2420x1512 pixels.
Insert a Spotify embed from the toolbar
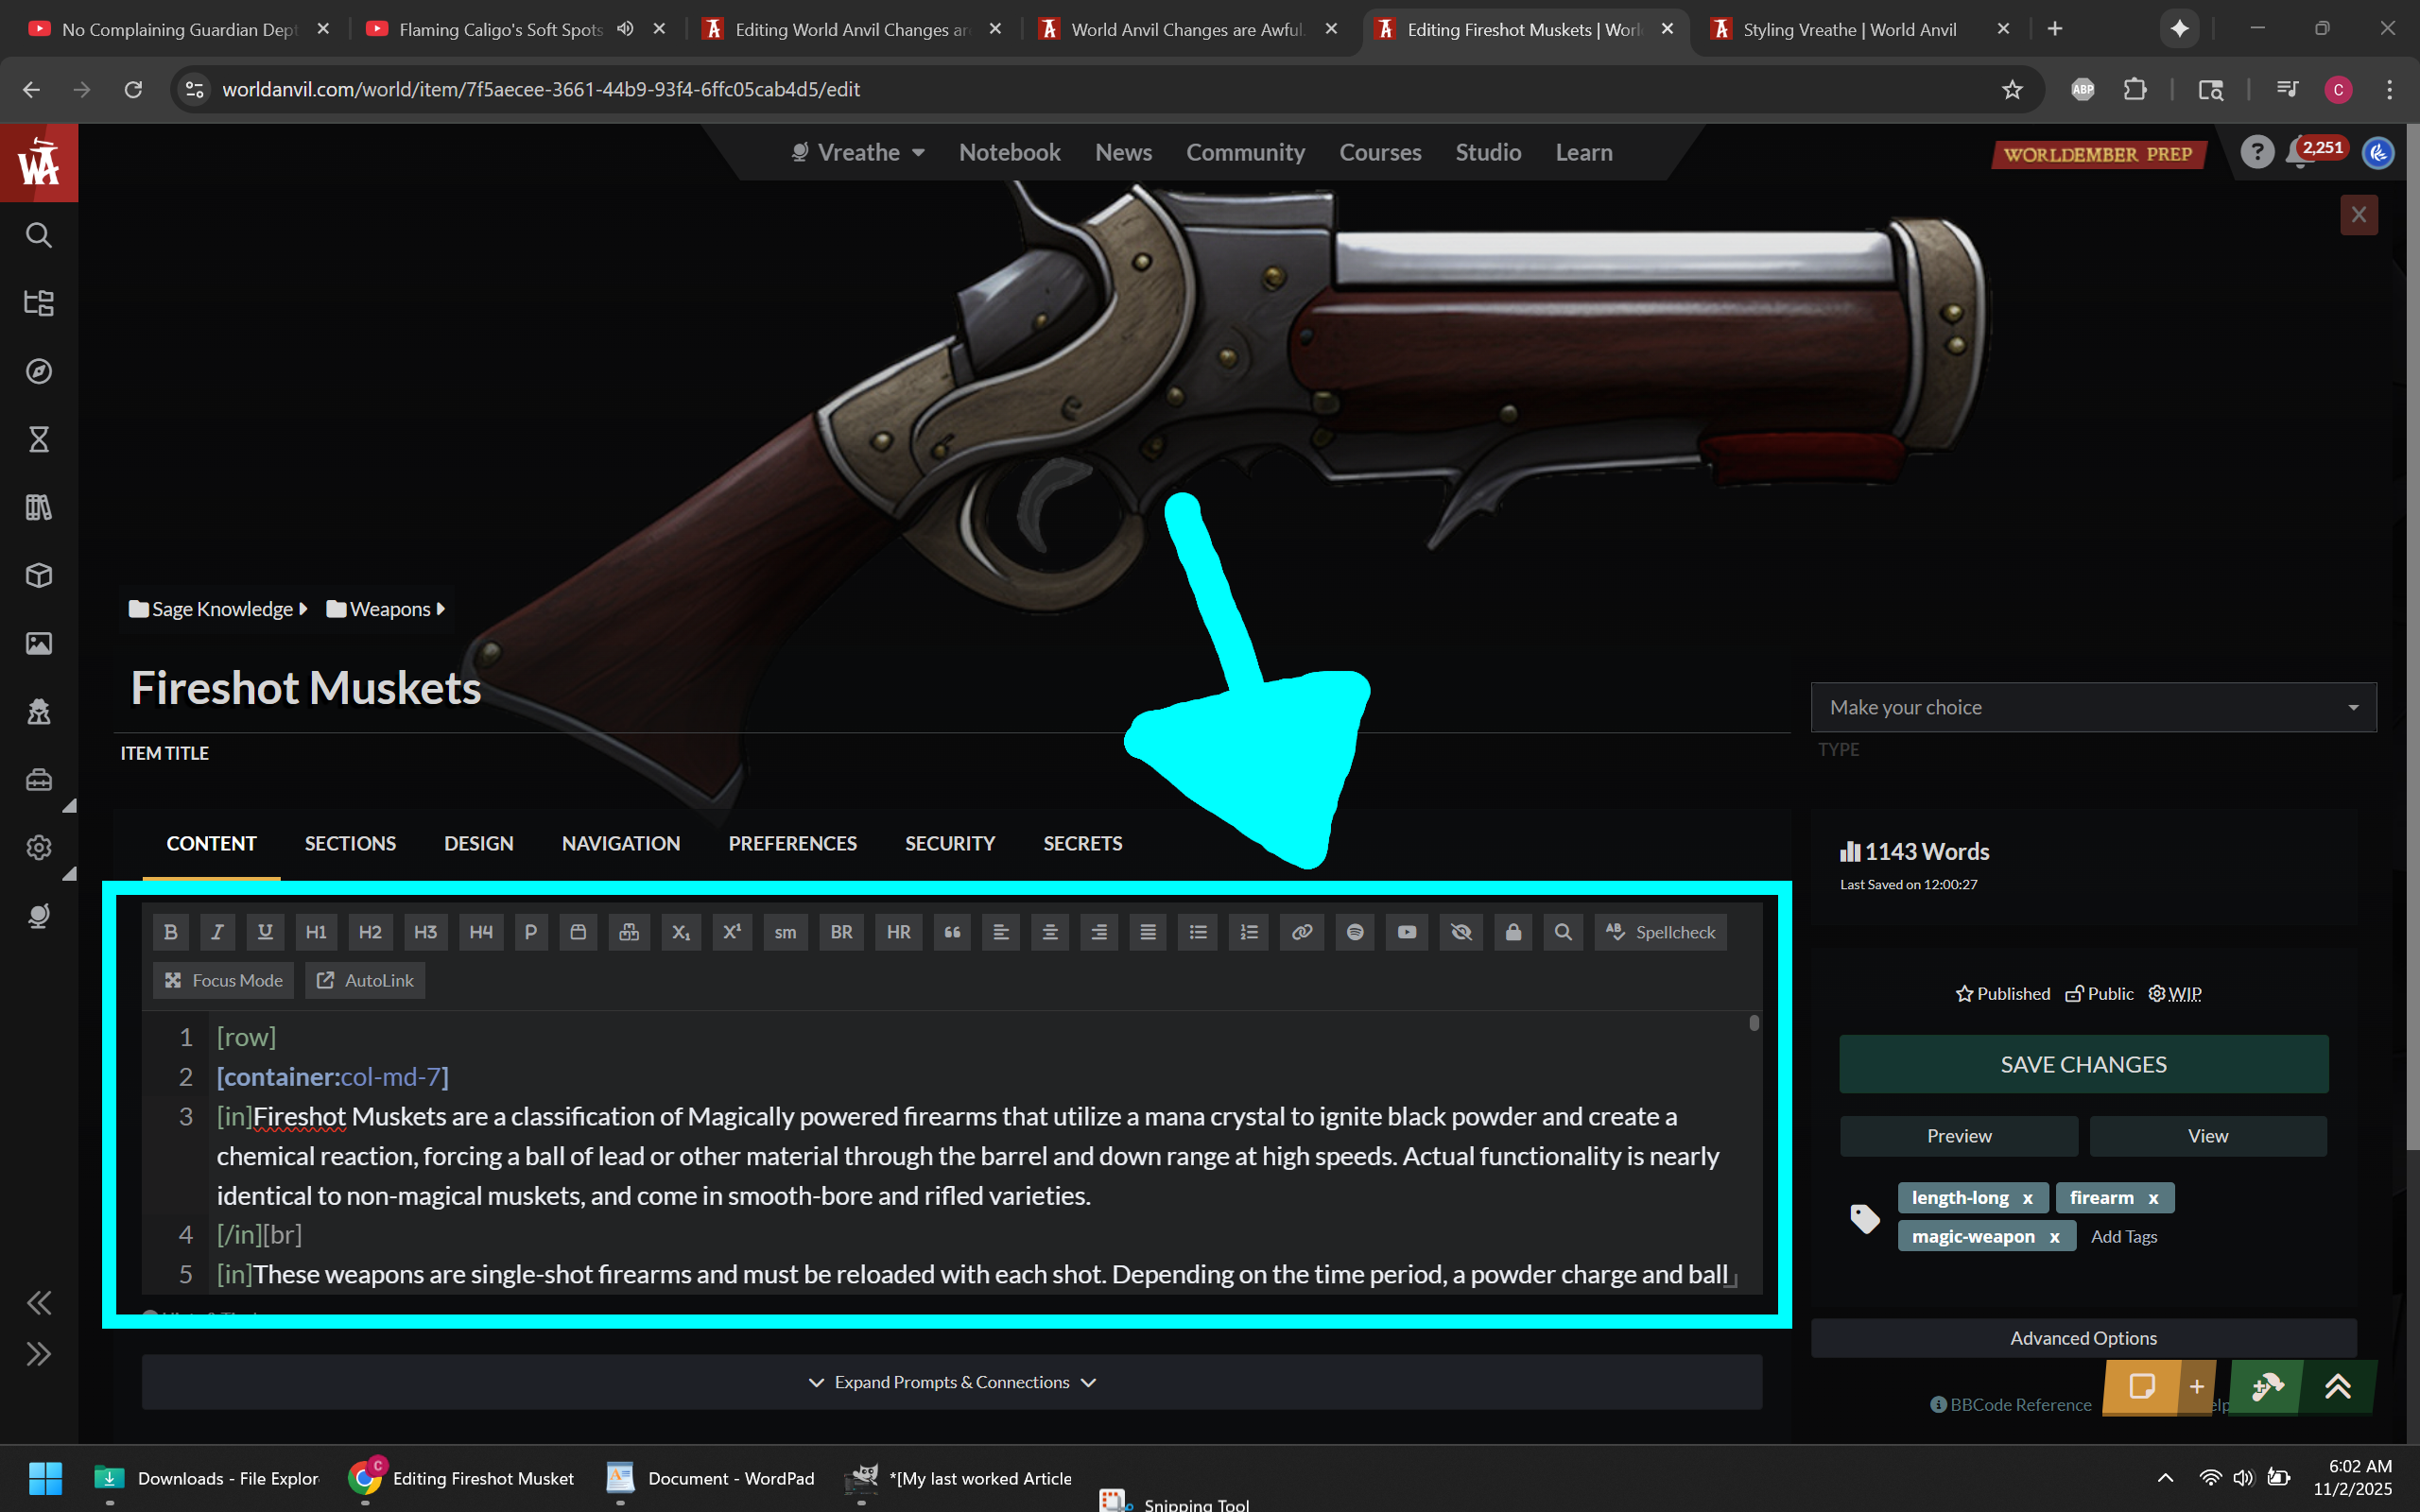1355,932
